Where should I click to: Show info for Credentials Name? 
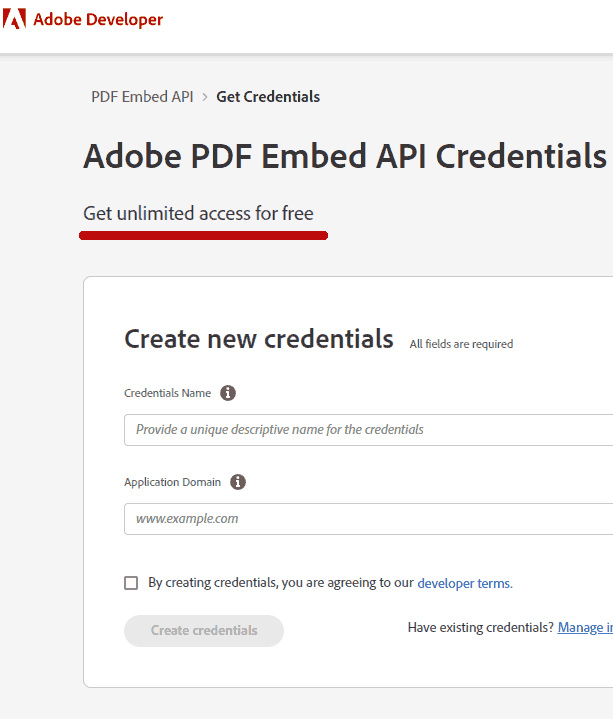tap(228, 393)
